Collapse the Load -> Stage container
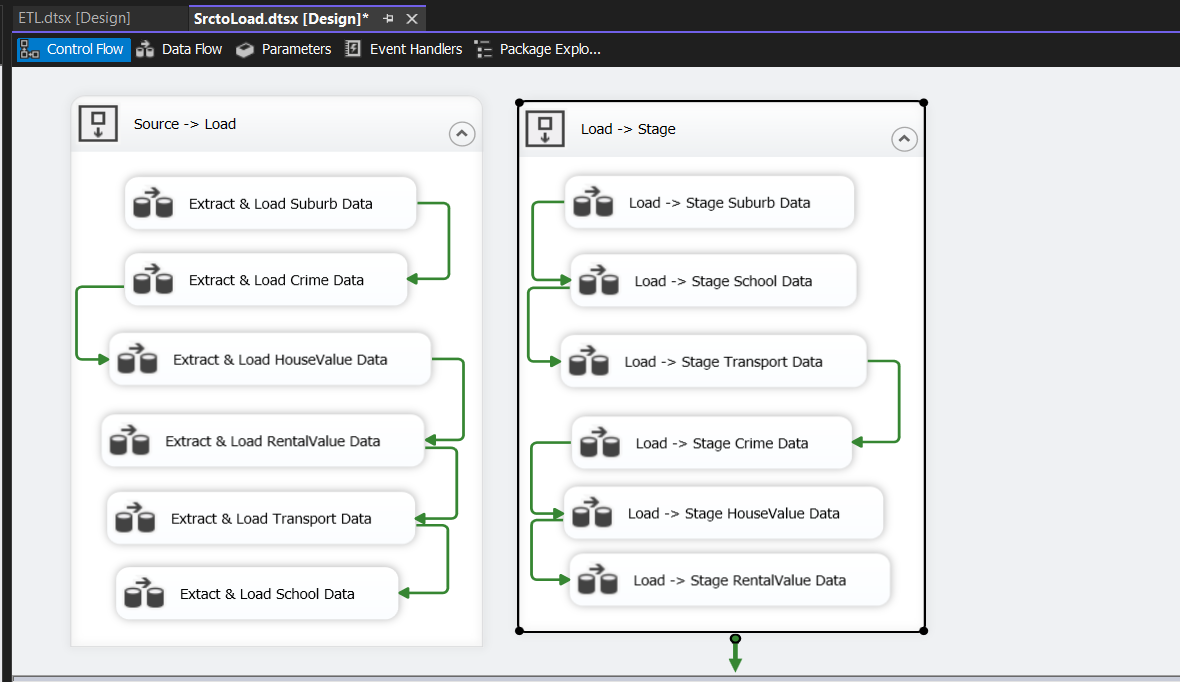This screenshot has height=682, width=1180. pos(904,139)
